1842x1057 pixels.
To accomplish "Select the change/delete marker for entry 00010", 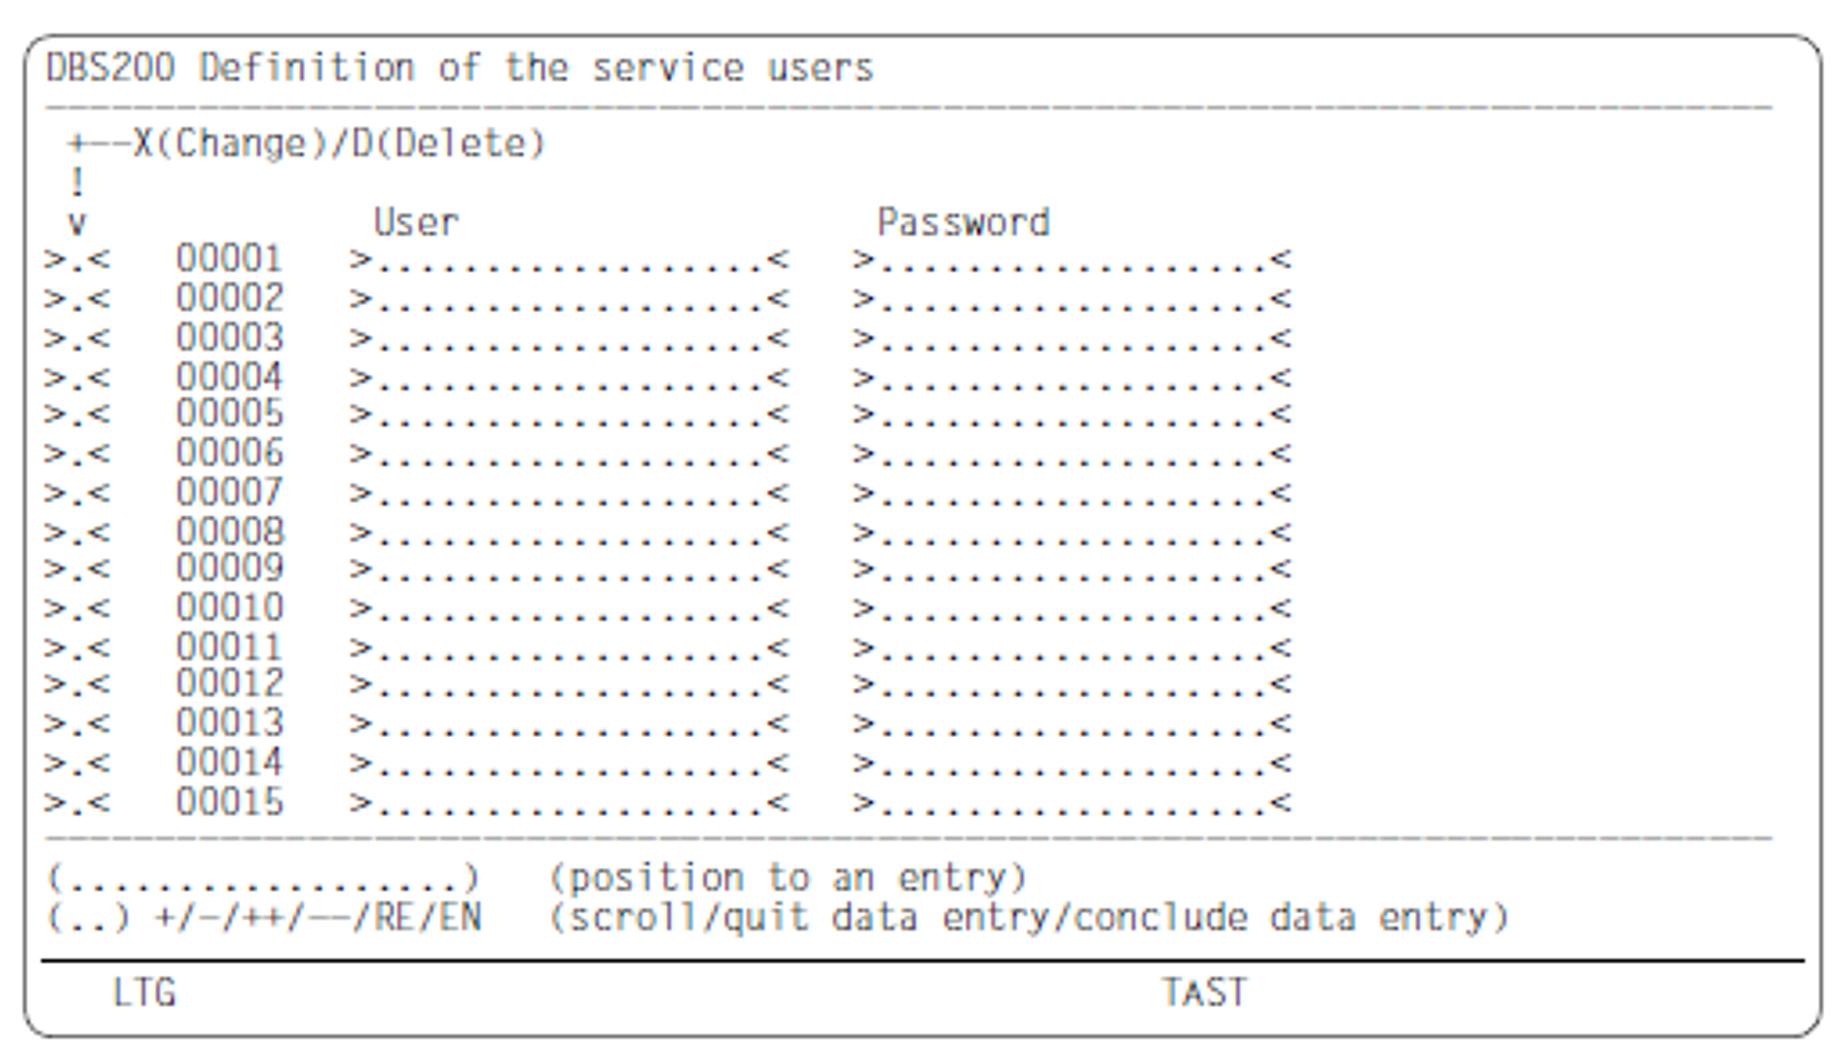I will coord(77,609).
